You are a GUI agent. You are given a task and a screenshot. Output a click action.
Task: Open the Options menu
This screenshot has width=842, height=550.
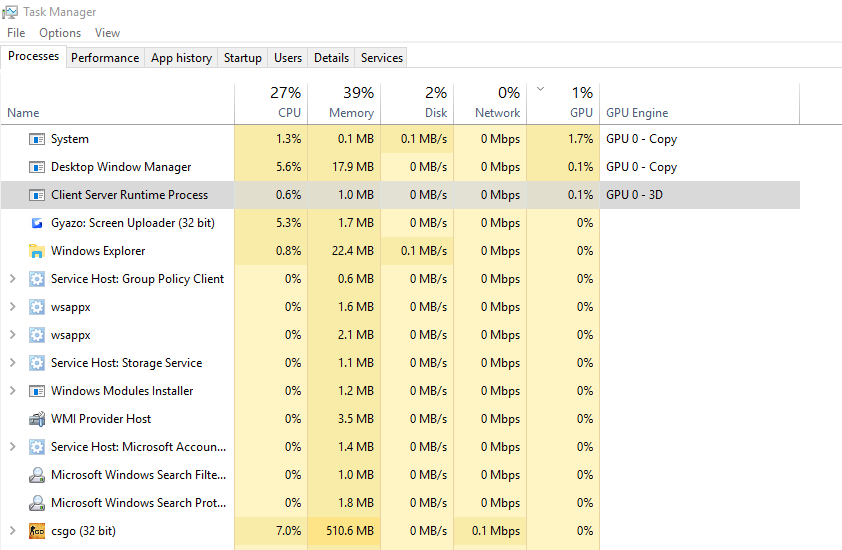[60, 33]
